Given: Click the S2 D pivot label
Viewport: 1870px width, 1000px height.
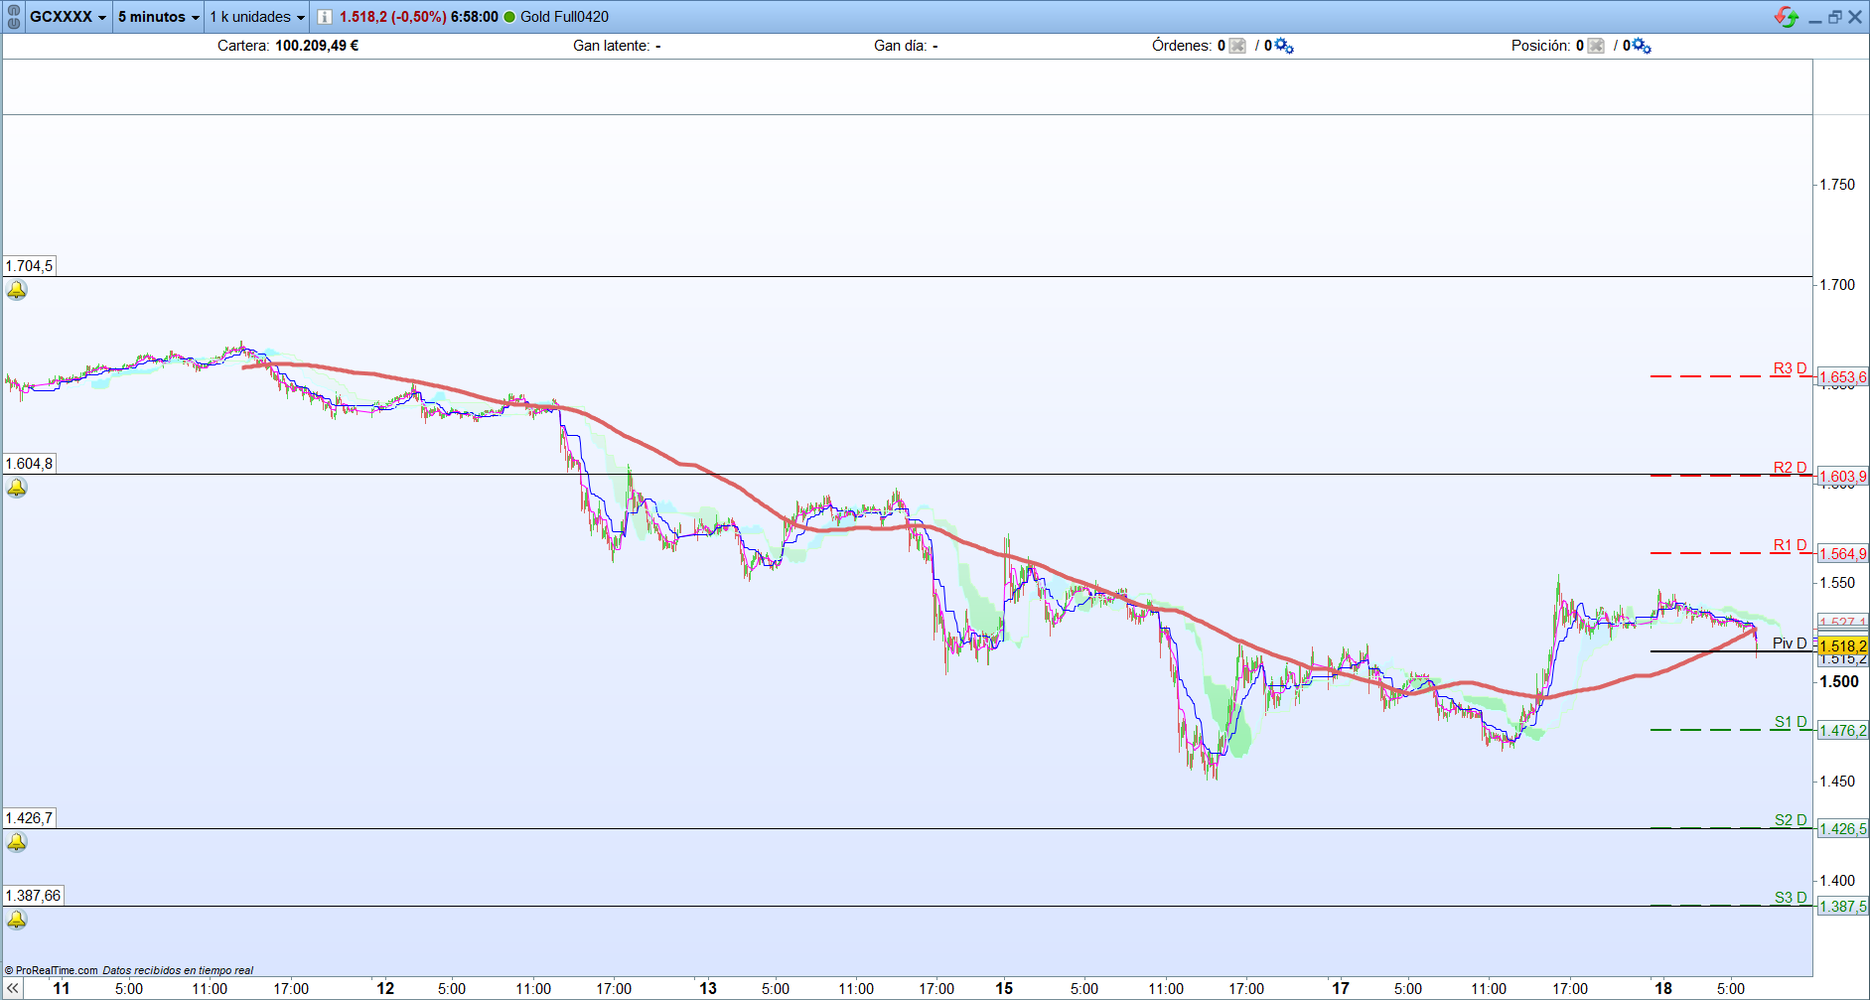Looking at the screenshot, I should tap(1791, 820).
